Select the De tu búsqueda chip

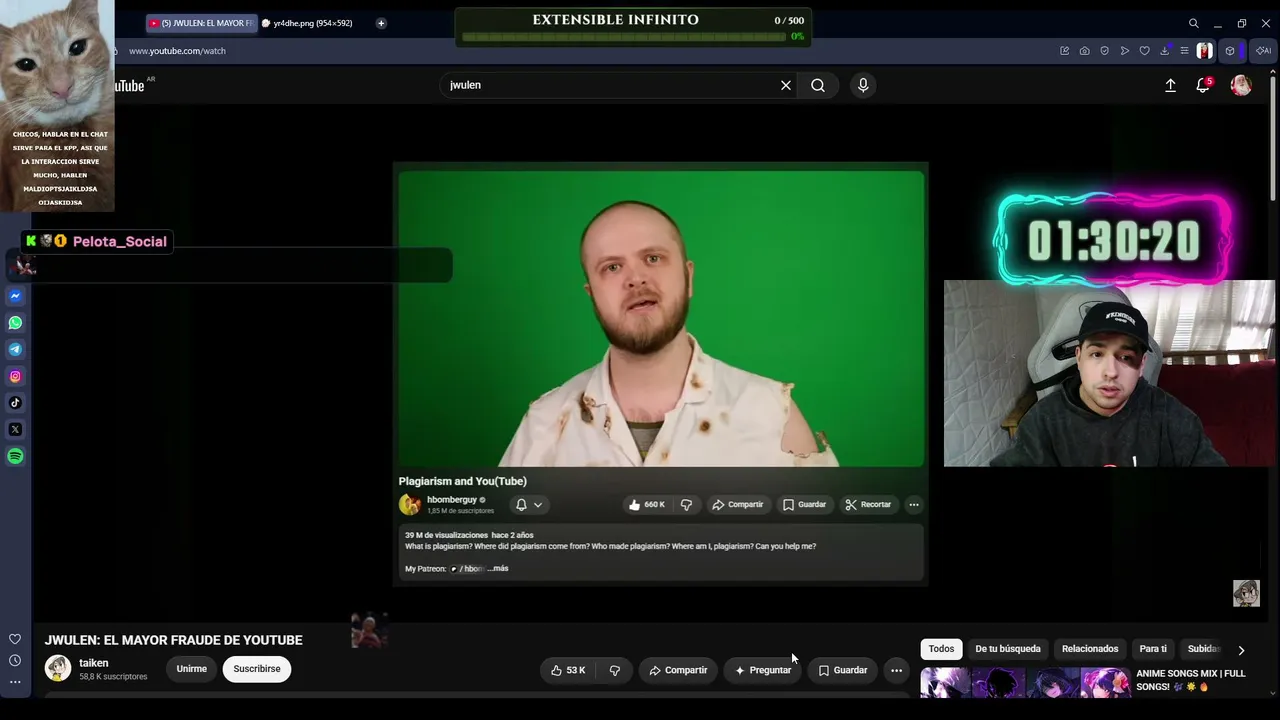click(1008, 649)
